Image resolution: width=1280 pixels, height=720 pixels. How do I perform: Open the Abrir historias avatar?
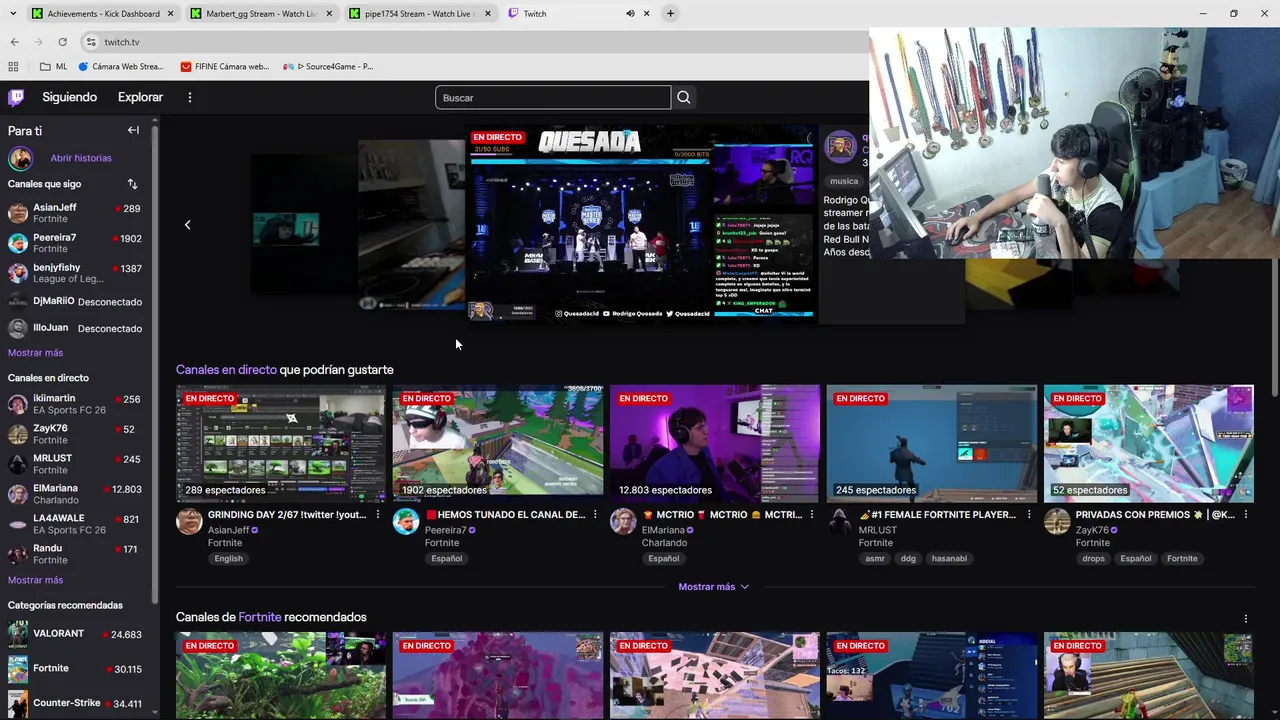[20, 158]
